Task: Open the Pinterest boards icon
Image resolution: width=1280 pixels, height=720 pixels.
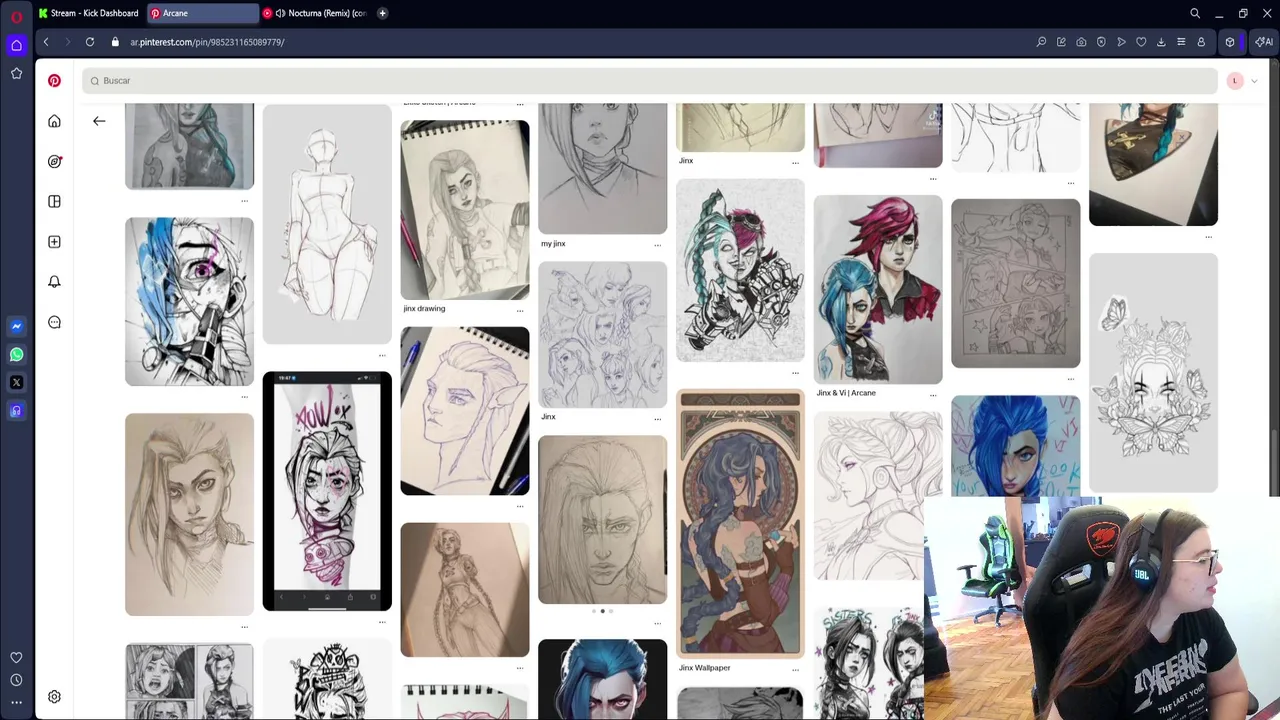Action: pos(54,201)
